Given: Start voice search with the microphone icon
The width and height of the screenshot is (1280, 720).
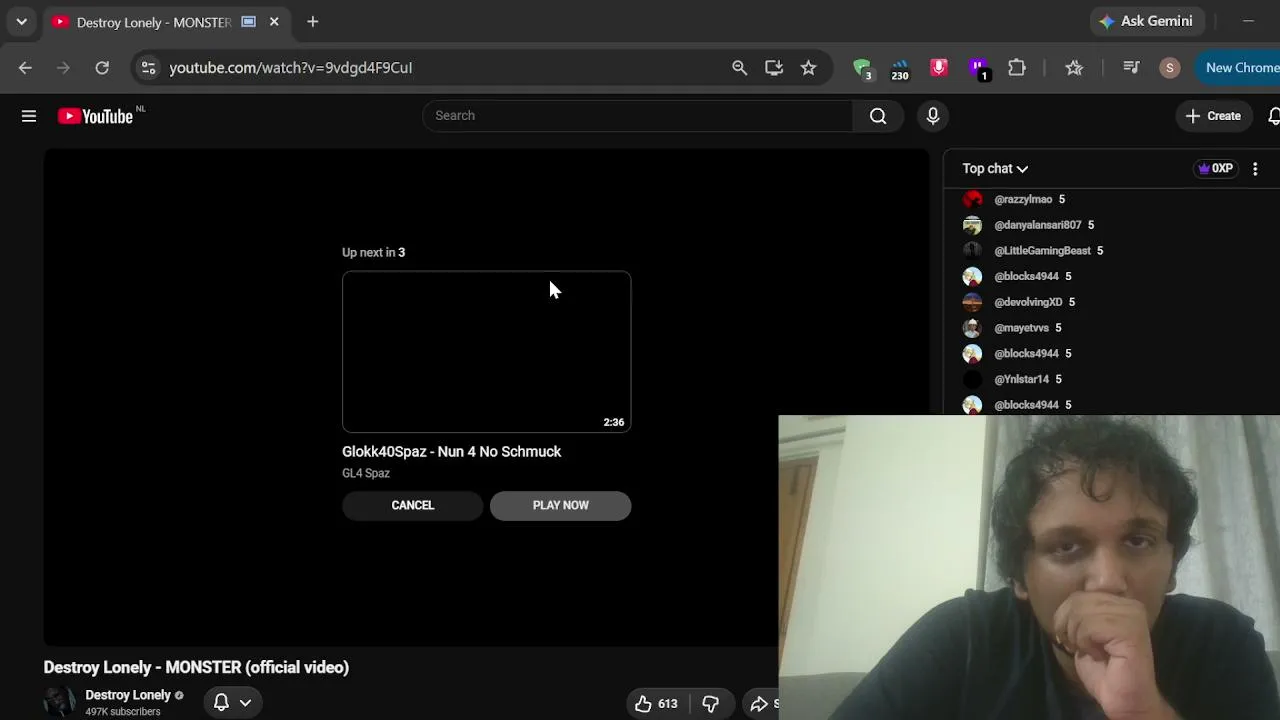Looking at the screenshot, I should point(933,116).
